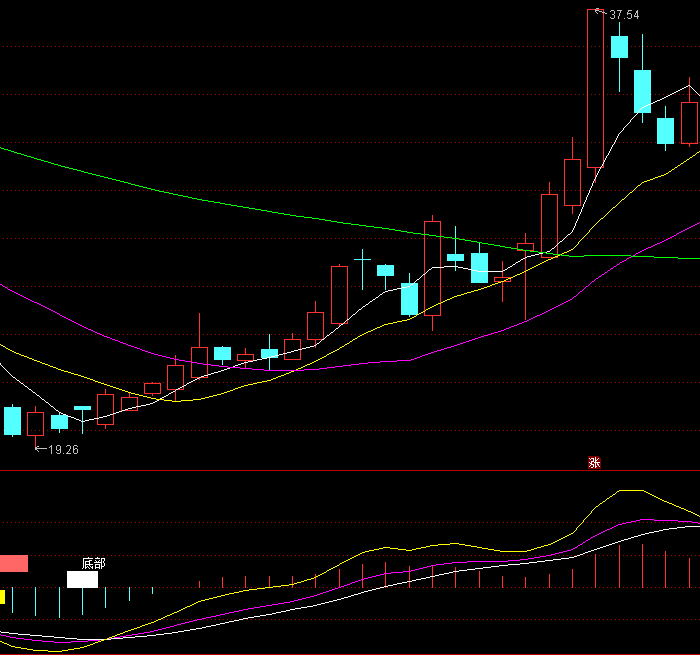This screenshot has width=700, height=655.
Task: Click the 19.26 low price label
Action: point(63,450)
